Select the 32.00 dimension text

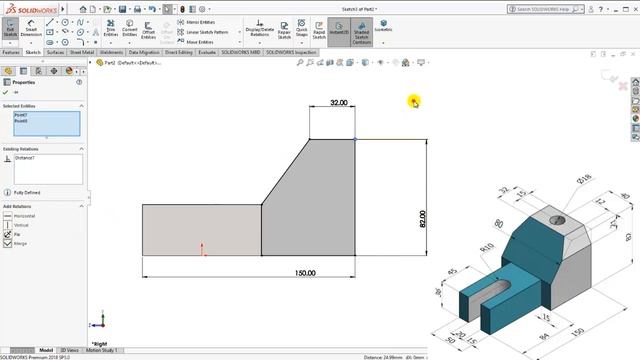(x=339, y=103)
